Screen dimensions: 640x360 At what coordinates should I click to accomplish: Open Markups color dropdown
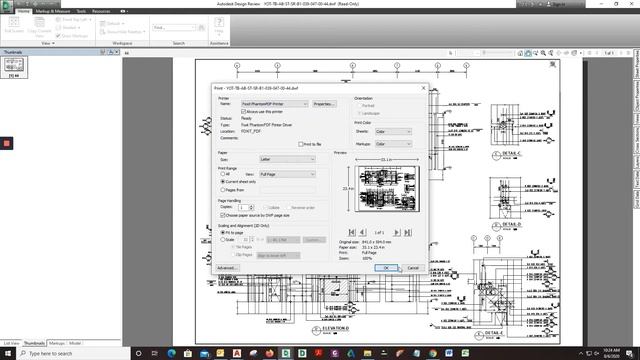(393, 144)
